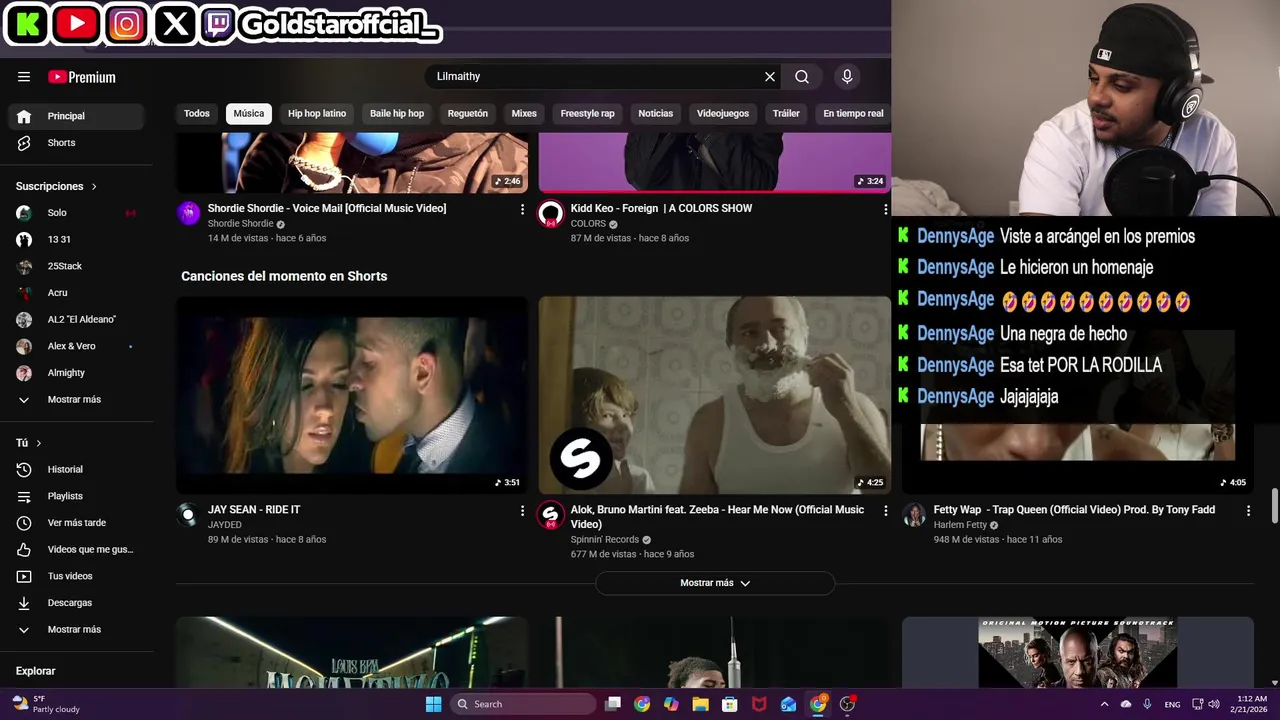Click the taskbar Search box
The height and width of the screenshot is (720, 1280).
tap(522, 704)
